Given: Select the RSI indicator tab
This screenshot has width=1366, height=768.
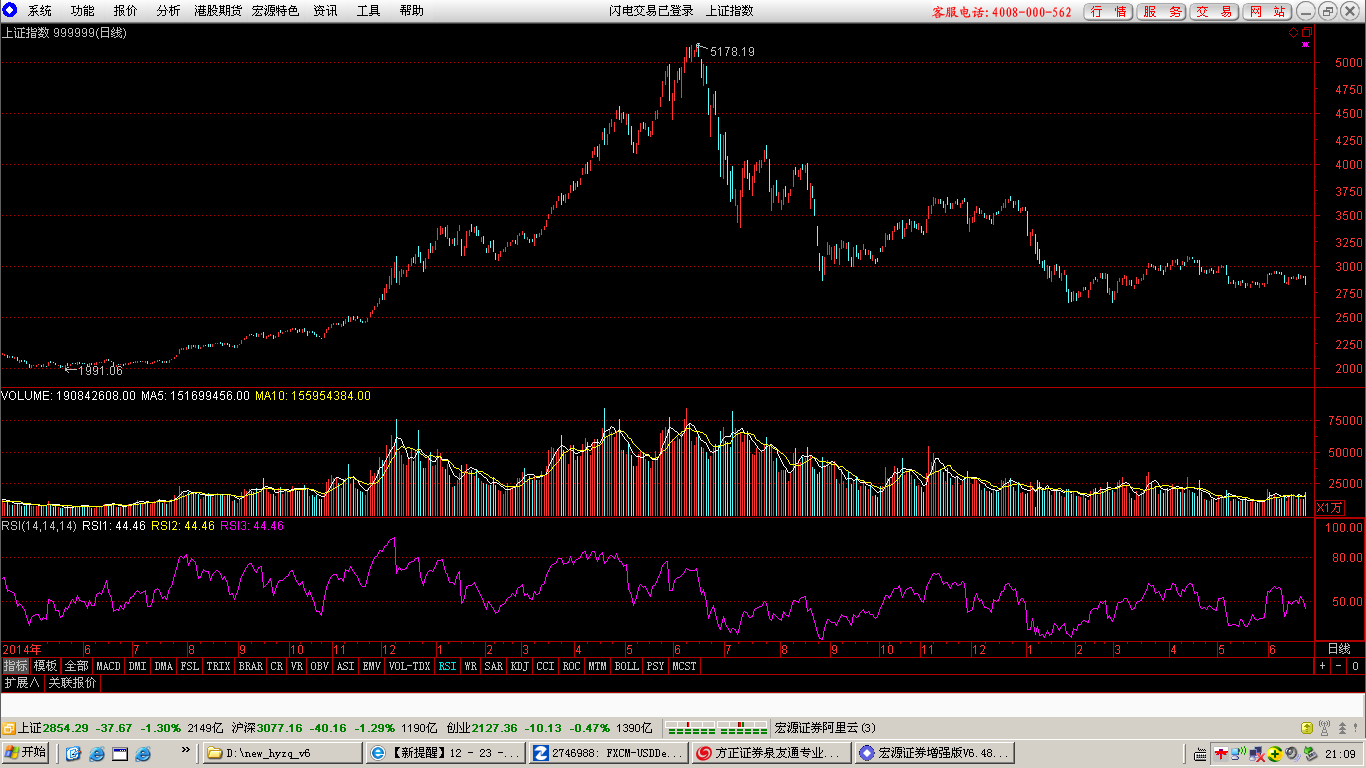Looking at the screenshot, I should [447, 666].
